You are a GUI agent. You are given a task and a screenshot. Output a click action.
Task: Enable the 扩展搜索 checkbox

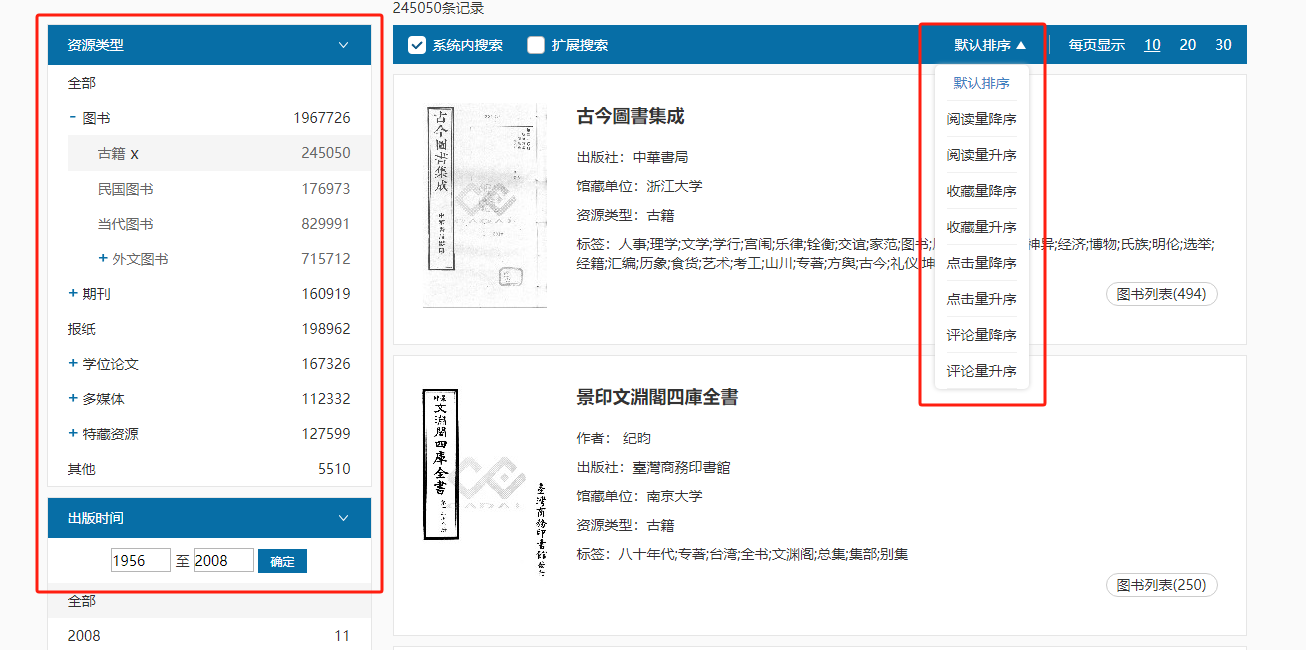[x=536, y=45]
